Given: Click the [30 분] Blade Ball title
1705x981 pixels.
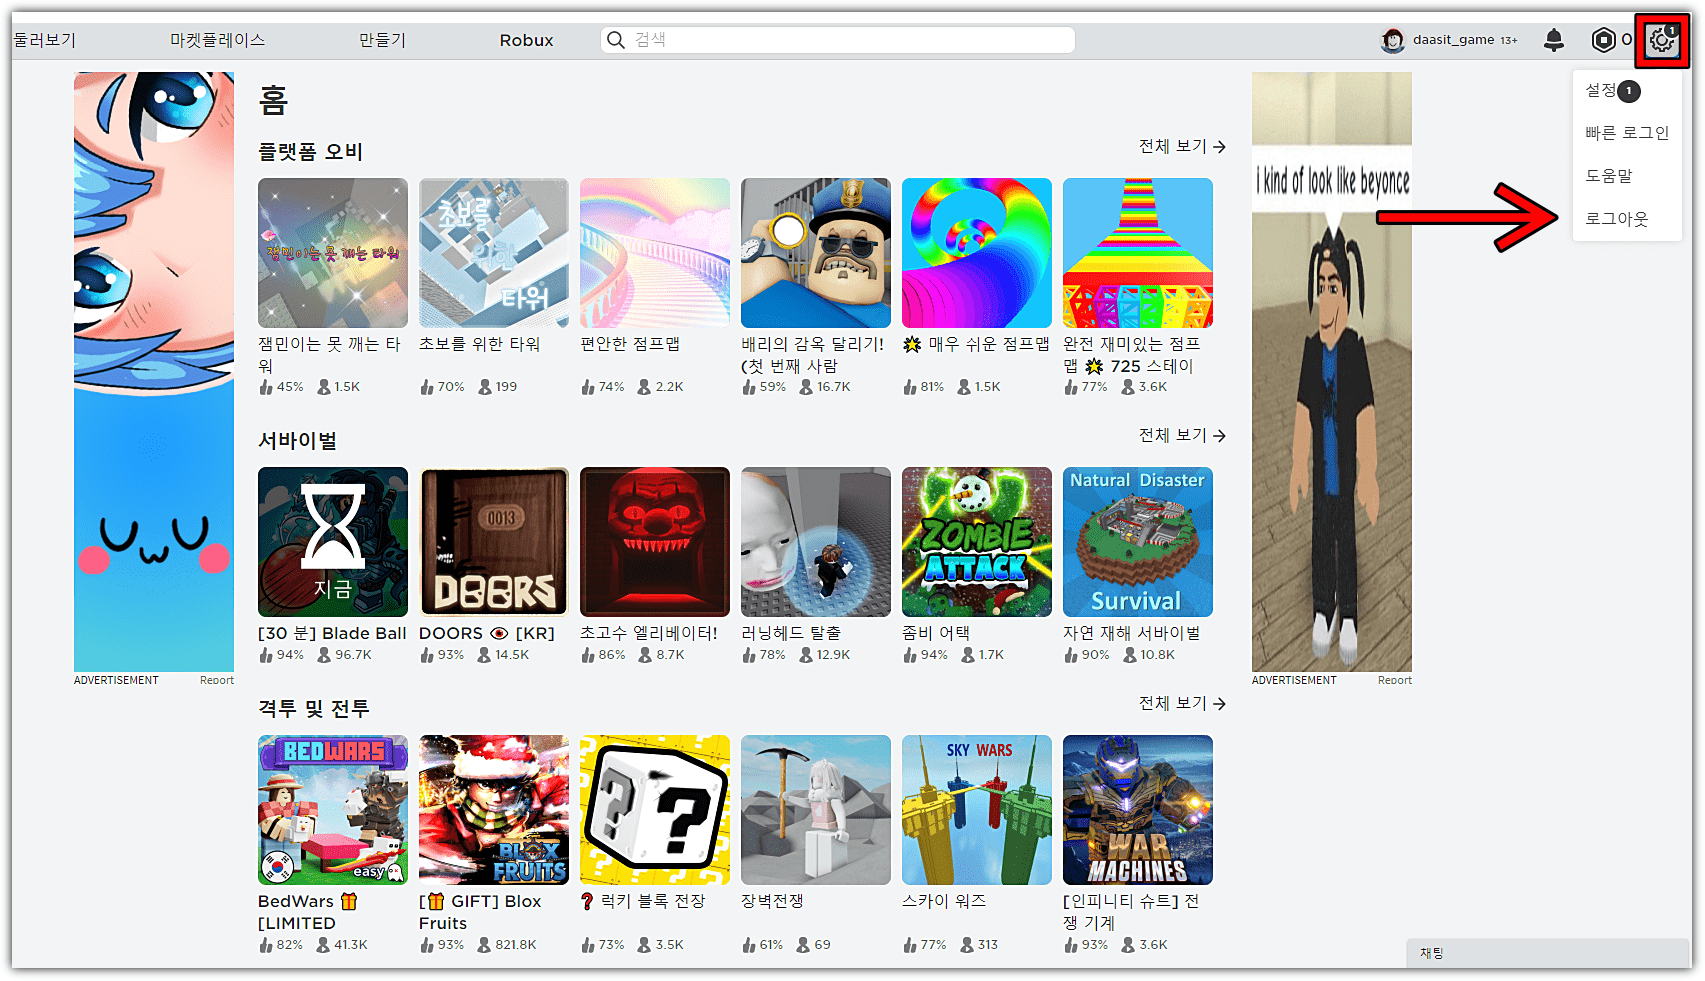Looking at the screenshot, I should 332,633.
